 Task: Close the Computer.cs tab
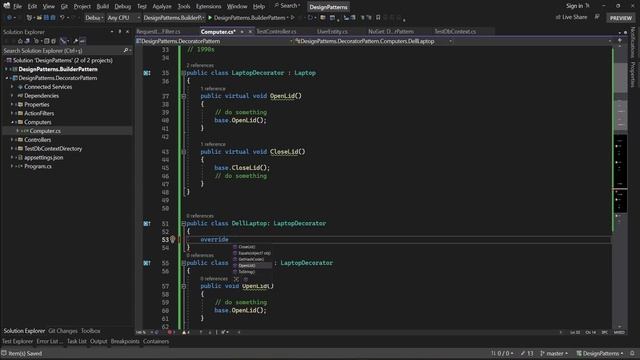(250, 31)
